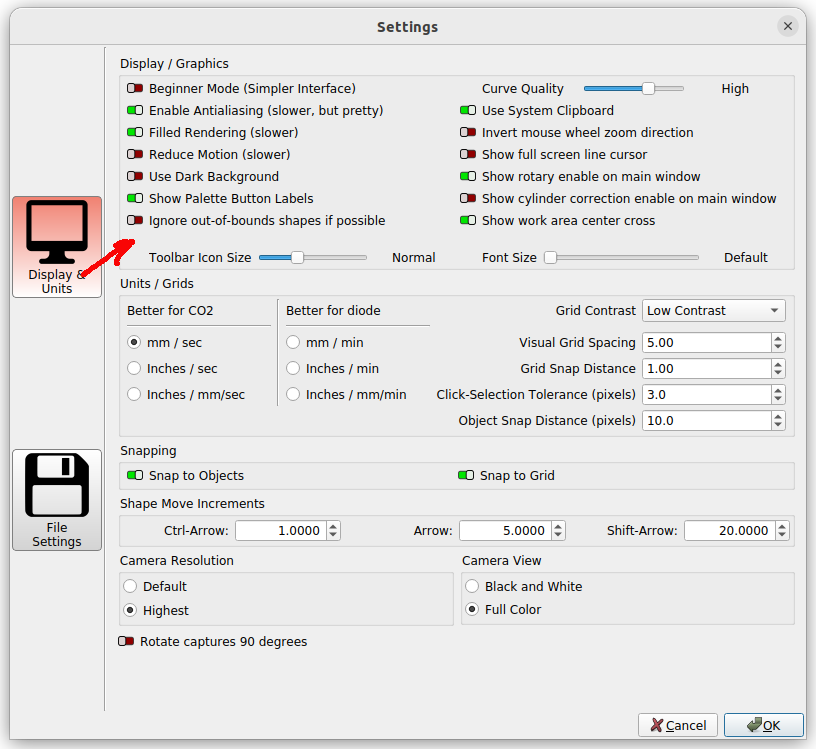Click the Ctrl-Arrow increment input field
Image resolution: width=816 pixels, height=749 pixels.
click(280, 530)
